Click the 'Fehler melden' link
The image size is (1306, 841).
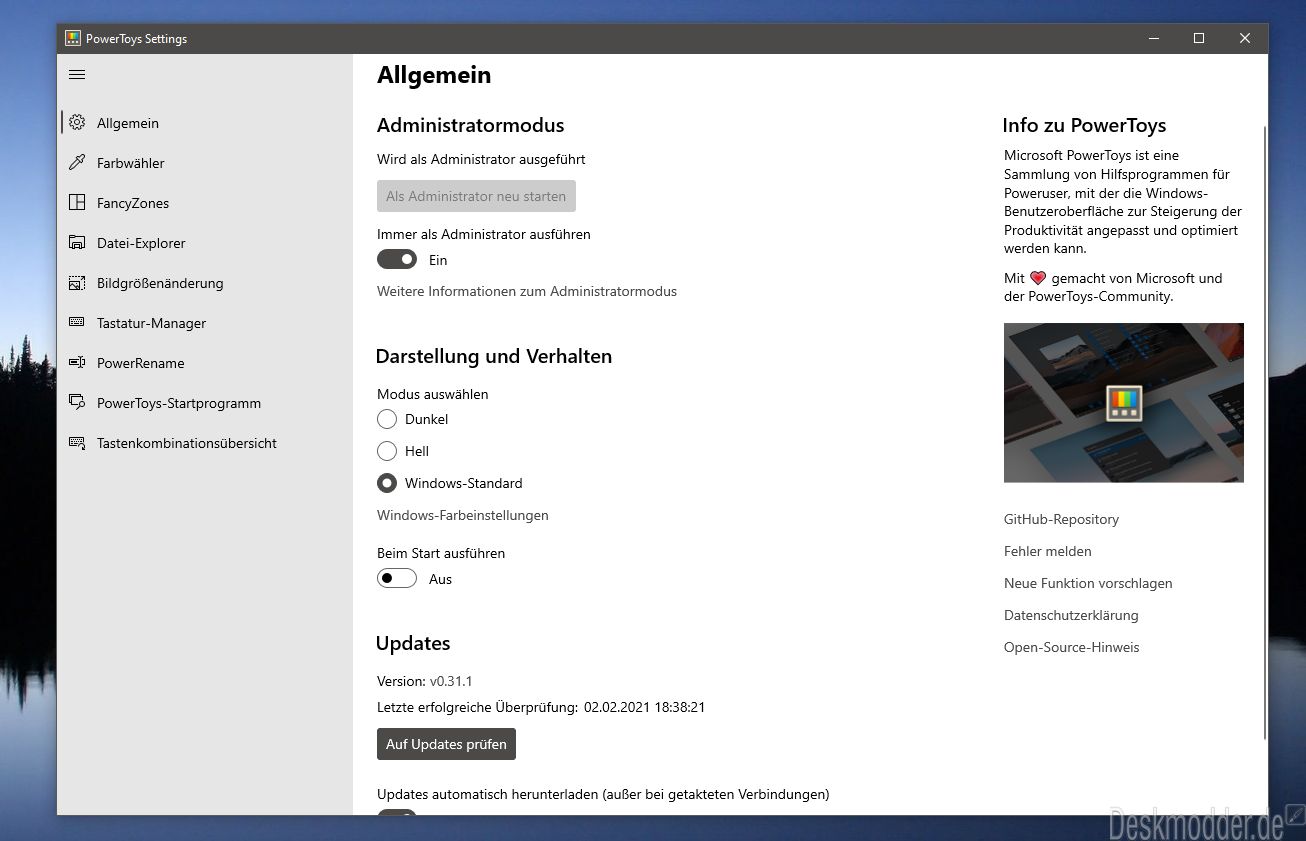(x=1048, y=551)
